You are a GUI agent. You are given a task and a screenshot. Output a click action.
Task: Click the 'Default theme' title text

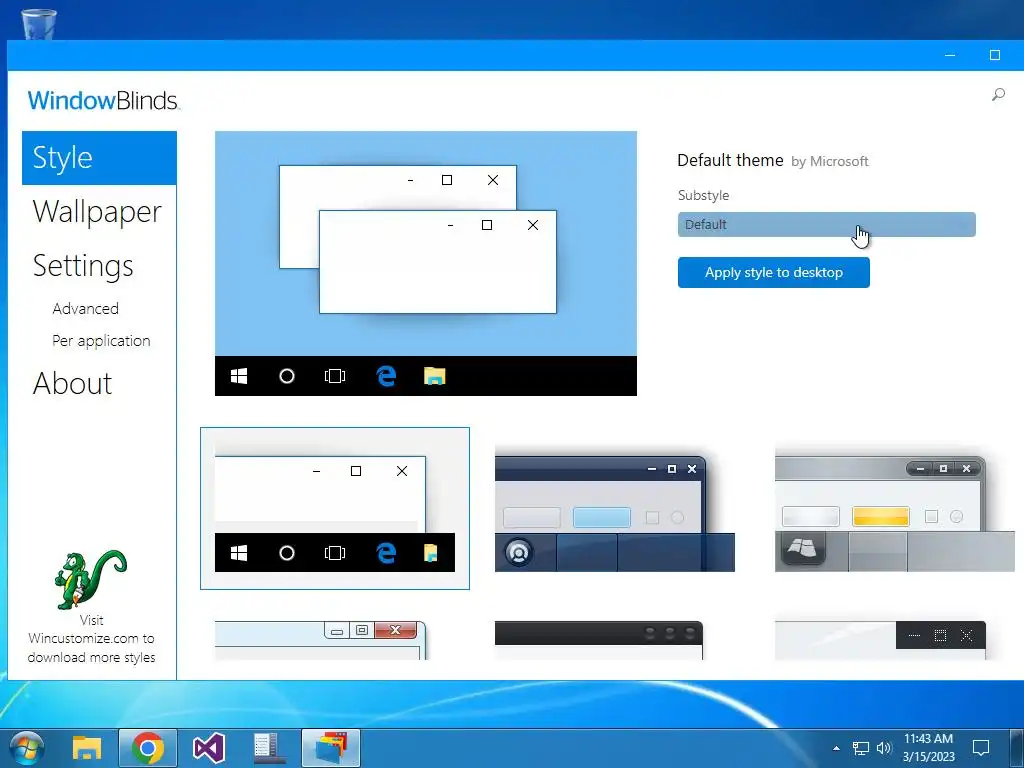[730, 160]
